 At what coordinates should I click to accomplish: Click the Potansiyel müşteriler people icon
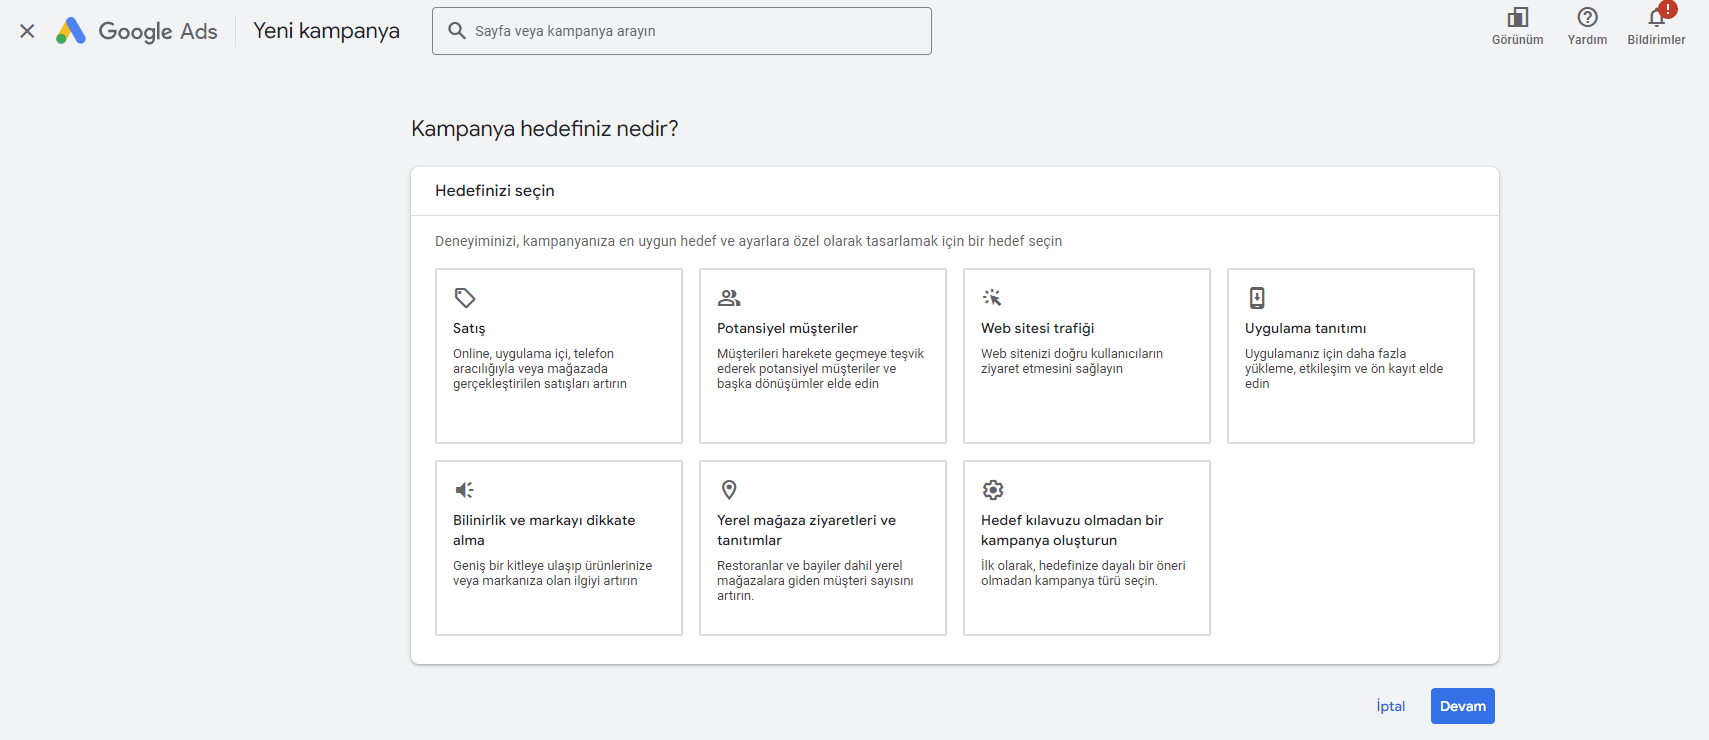click(729, 298)
